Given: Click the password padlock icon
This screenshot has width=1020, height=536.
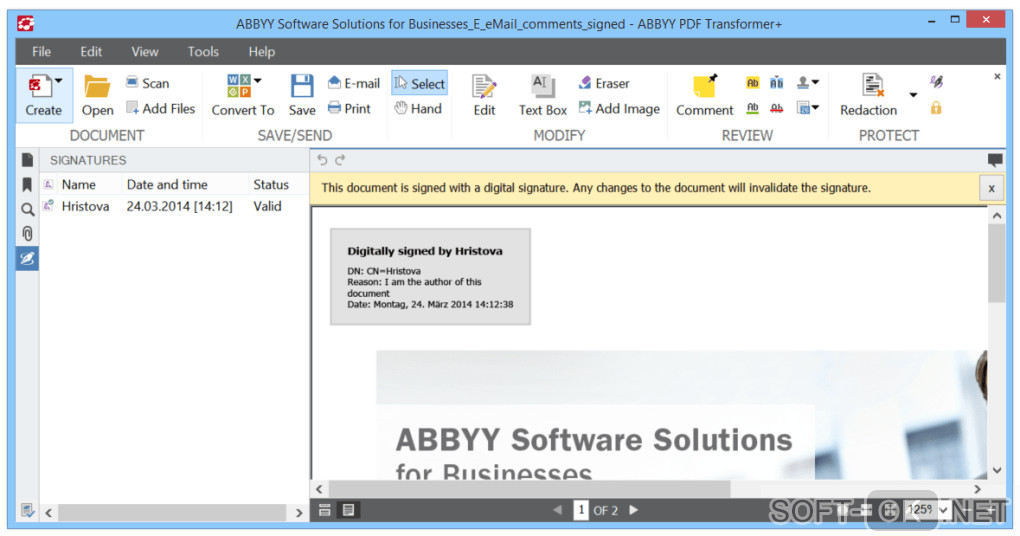Looking at the screenshot, I should coord(936,108).
